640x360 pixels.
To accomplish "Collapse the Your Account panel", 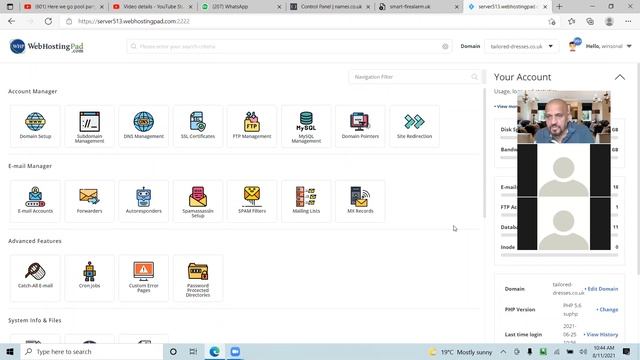I will [620, 77].
